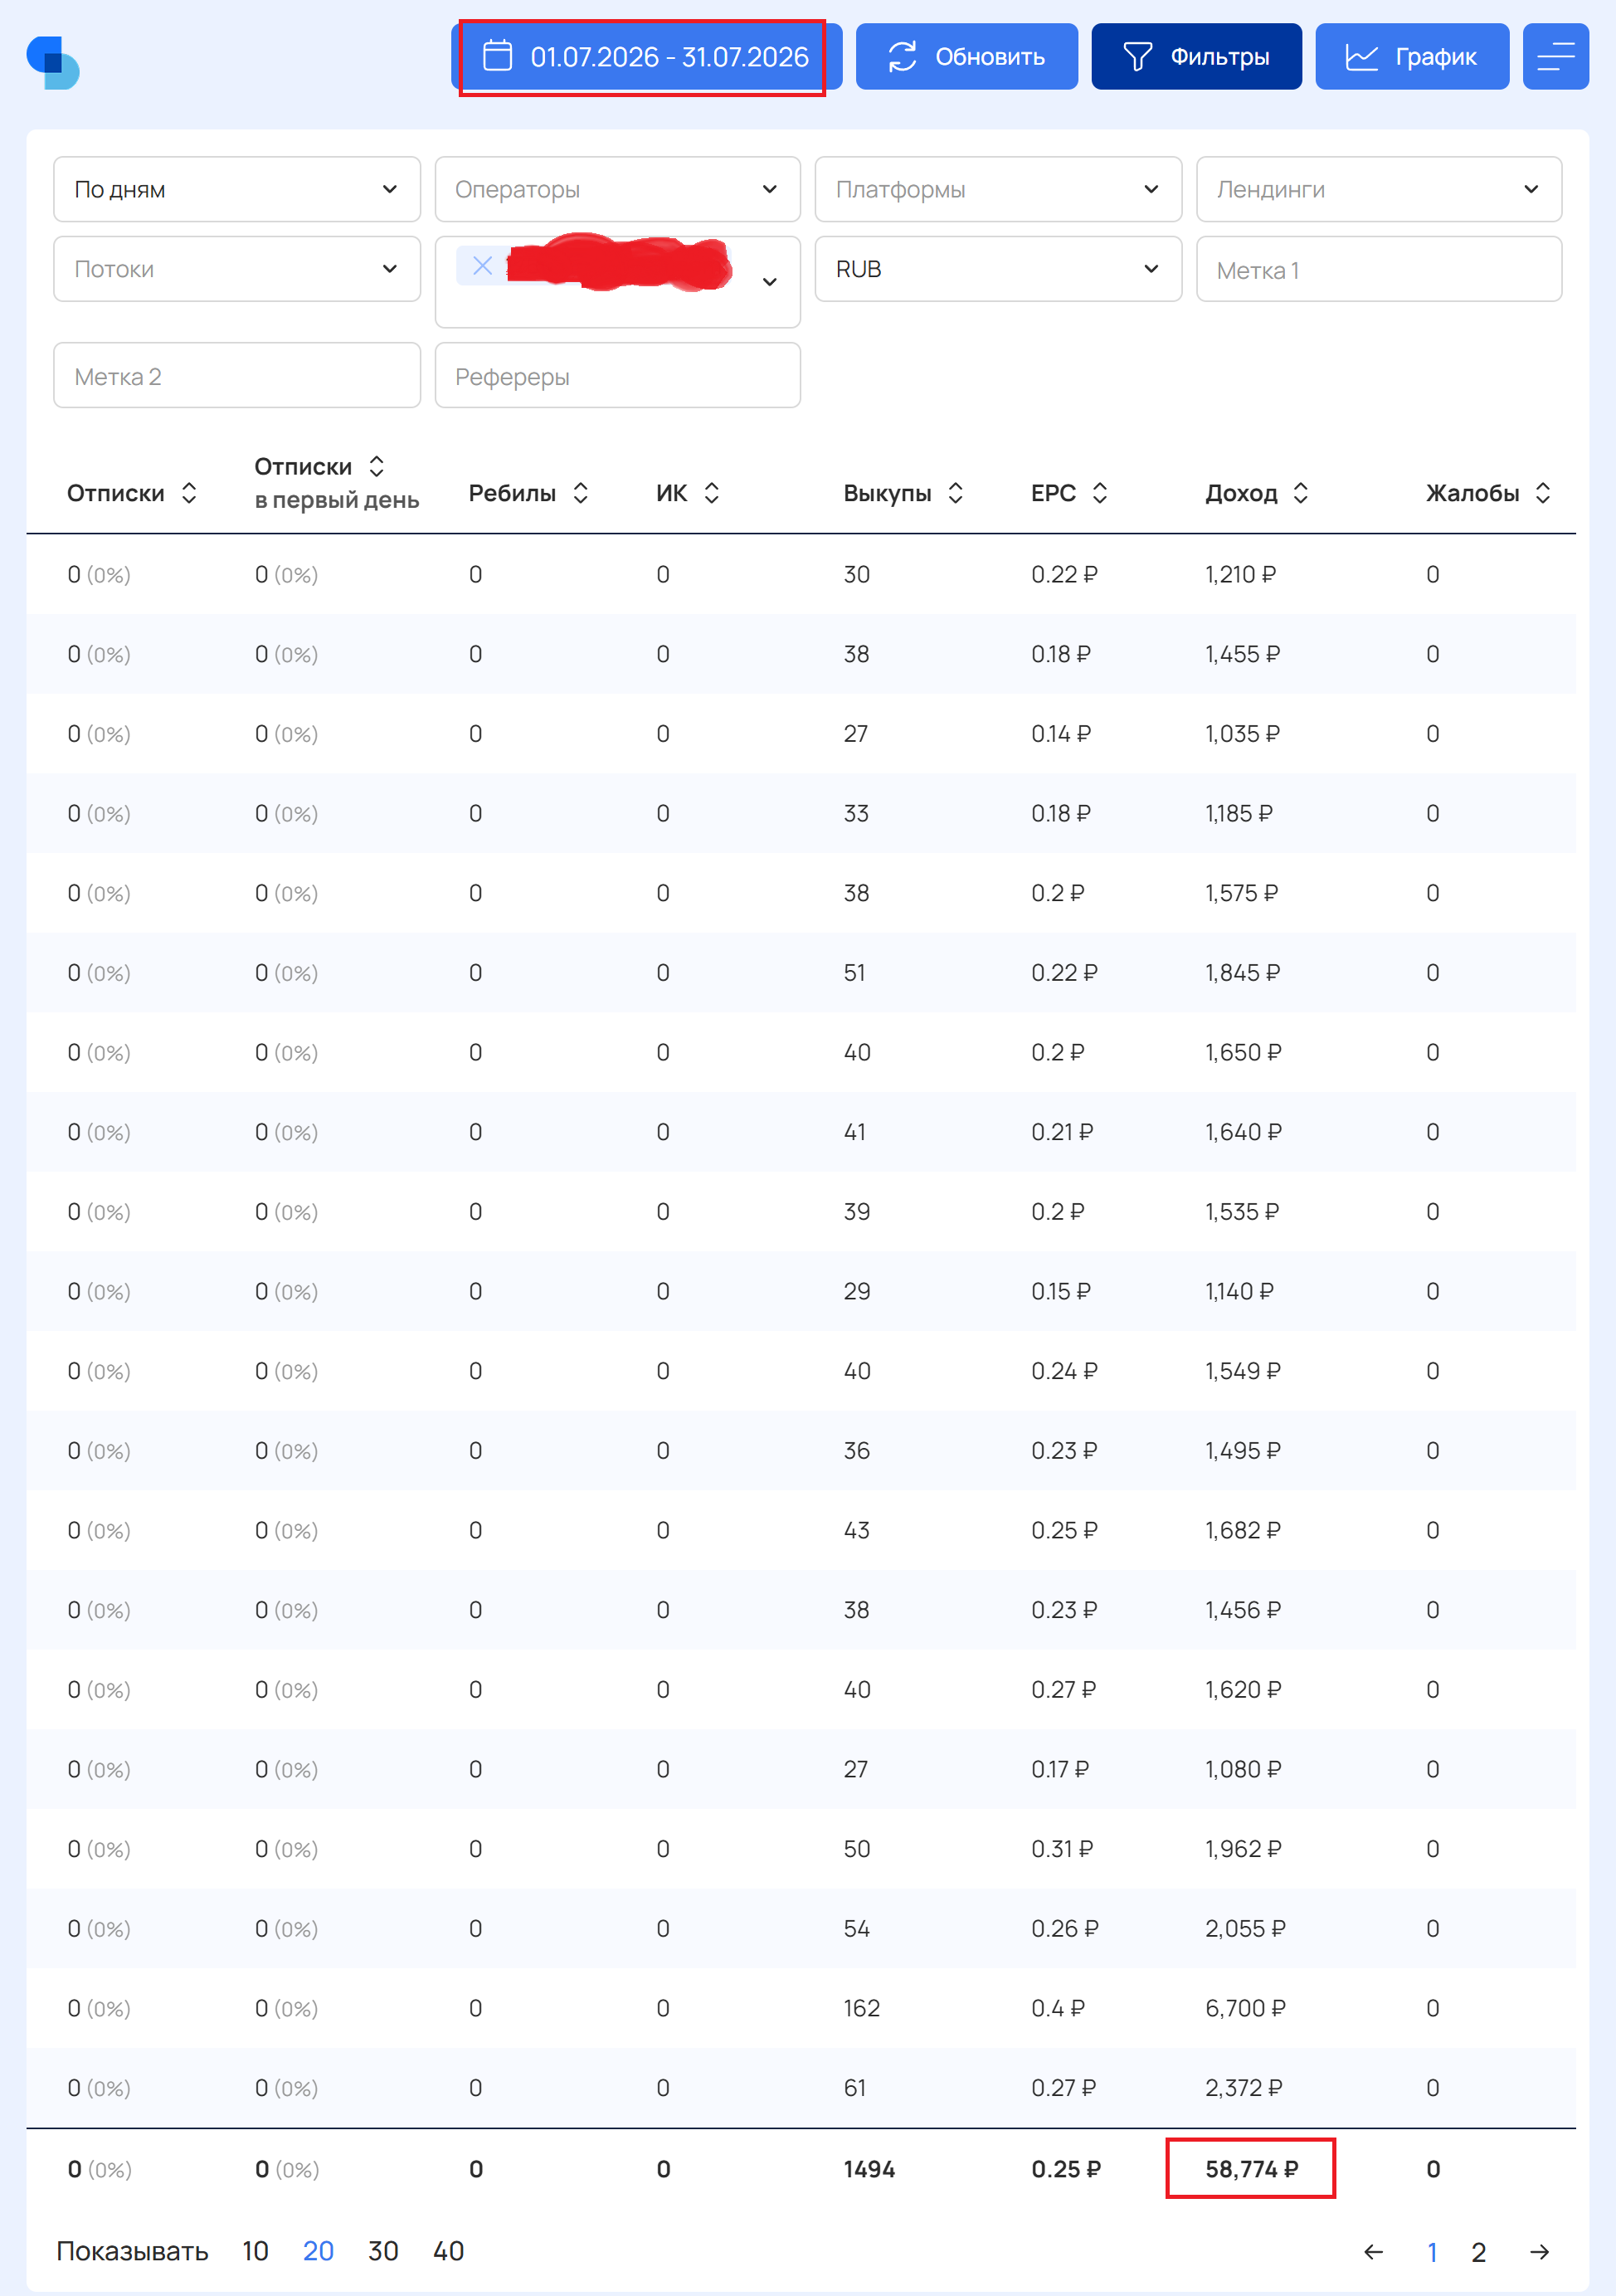Go to next page arrow
This screenshot has width=1616, height=2296.
tap(1540, 2252)
